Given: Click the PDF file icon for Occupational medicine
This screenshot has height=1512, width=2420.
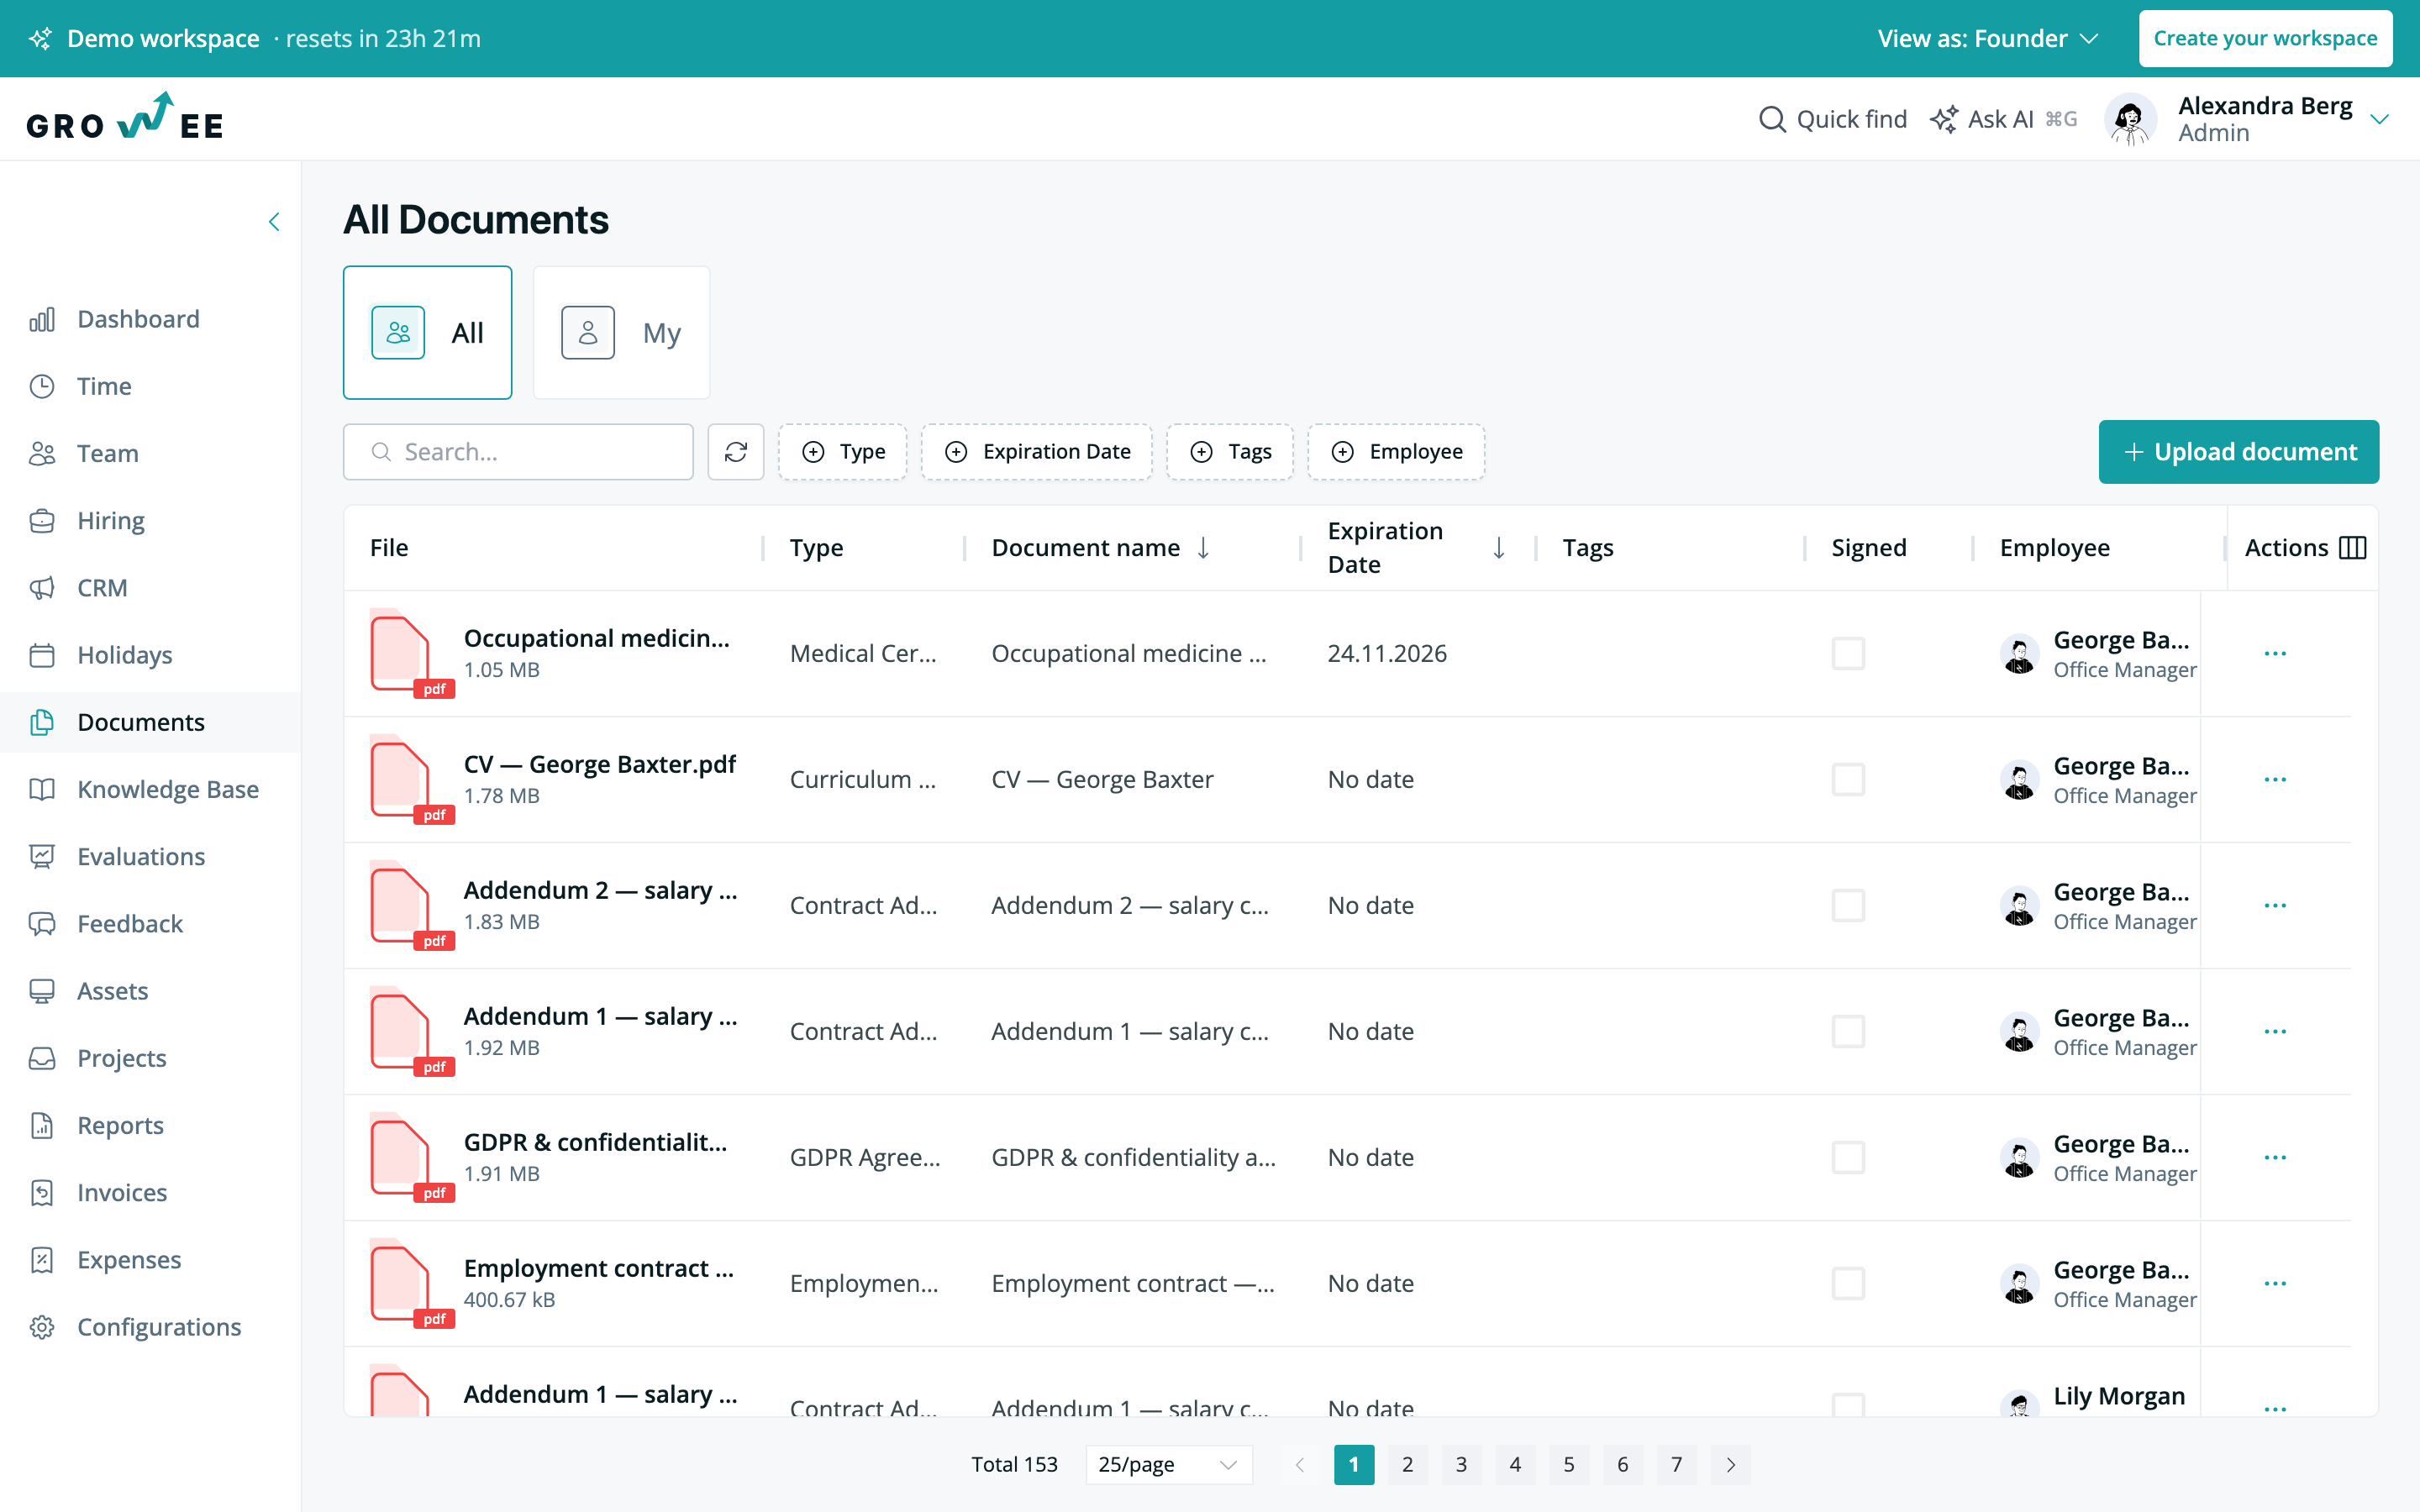Looking at the screenshot, I should (411, 654).
